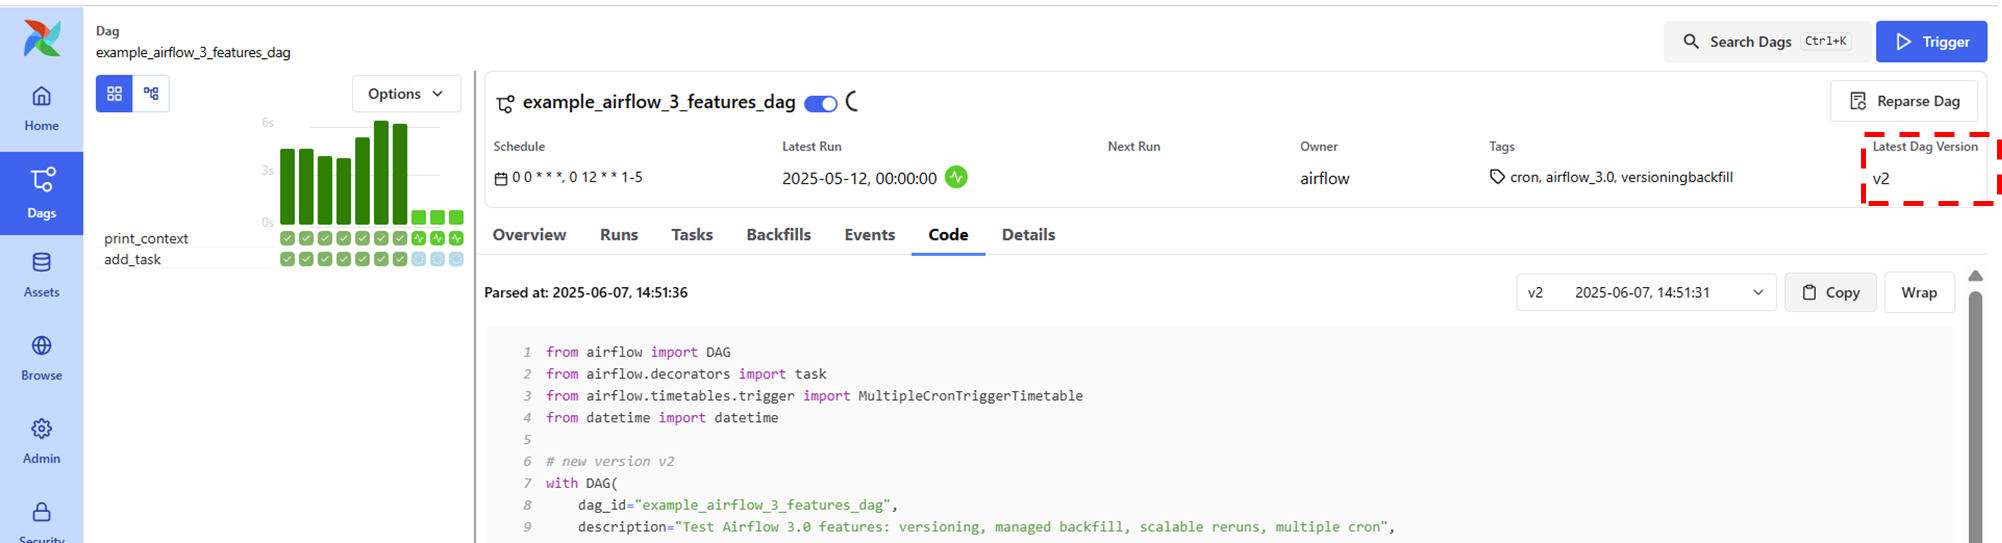2002x543 pixels.
Task: Click the owner value airflow
Action: tap(1325, 178)
